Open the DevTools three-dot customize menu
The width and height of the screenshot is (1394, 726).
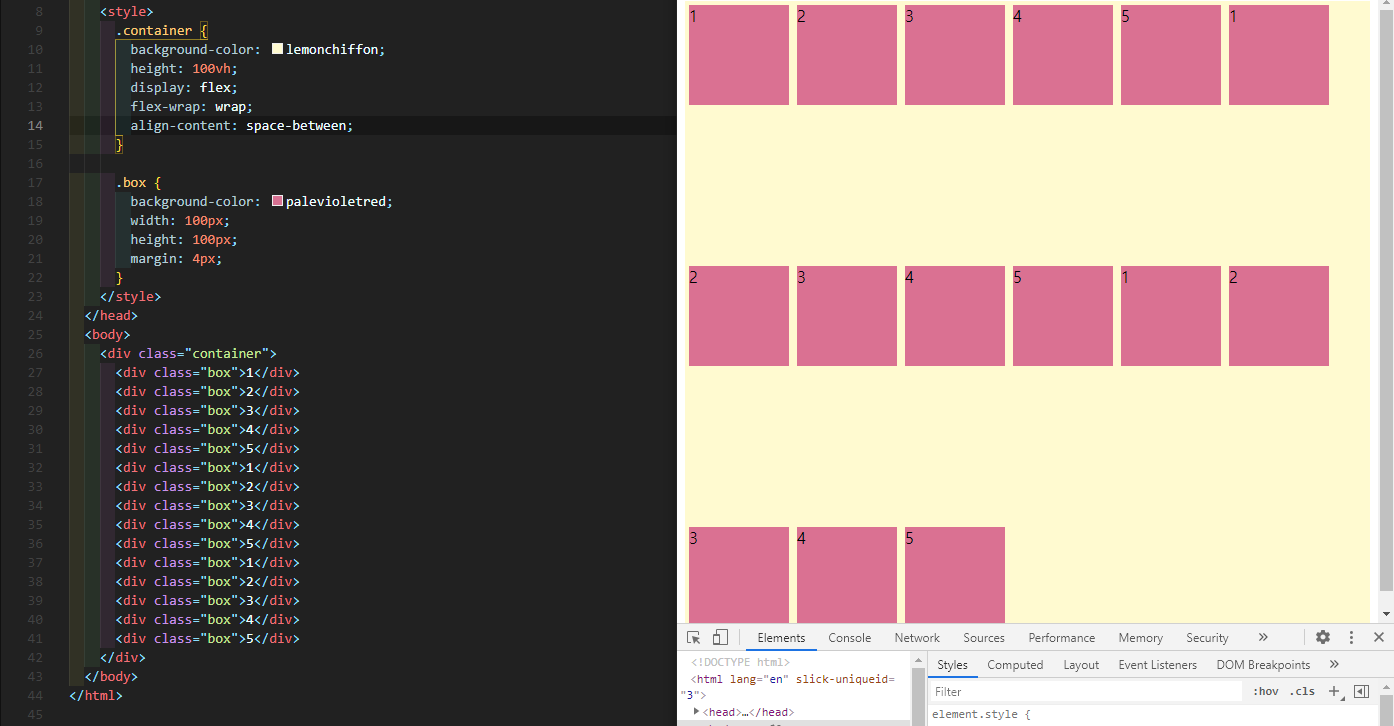pos(1351,637)
